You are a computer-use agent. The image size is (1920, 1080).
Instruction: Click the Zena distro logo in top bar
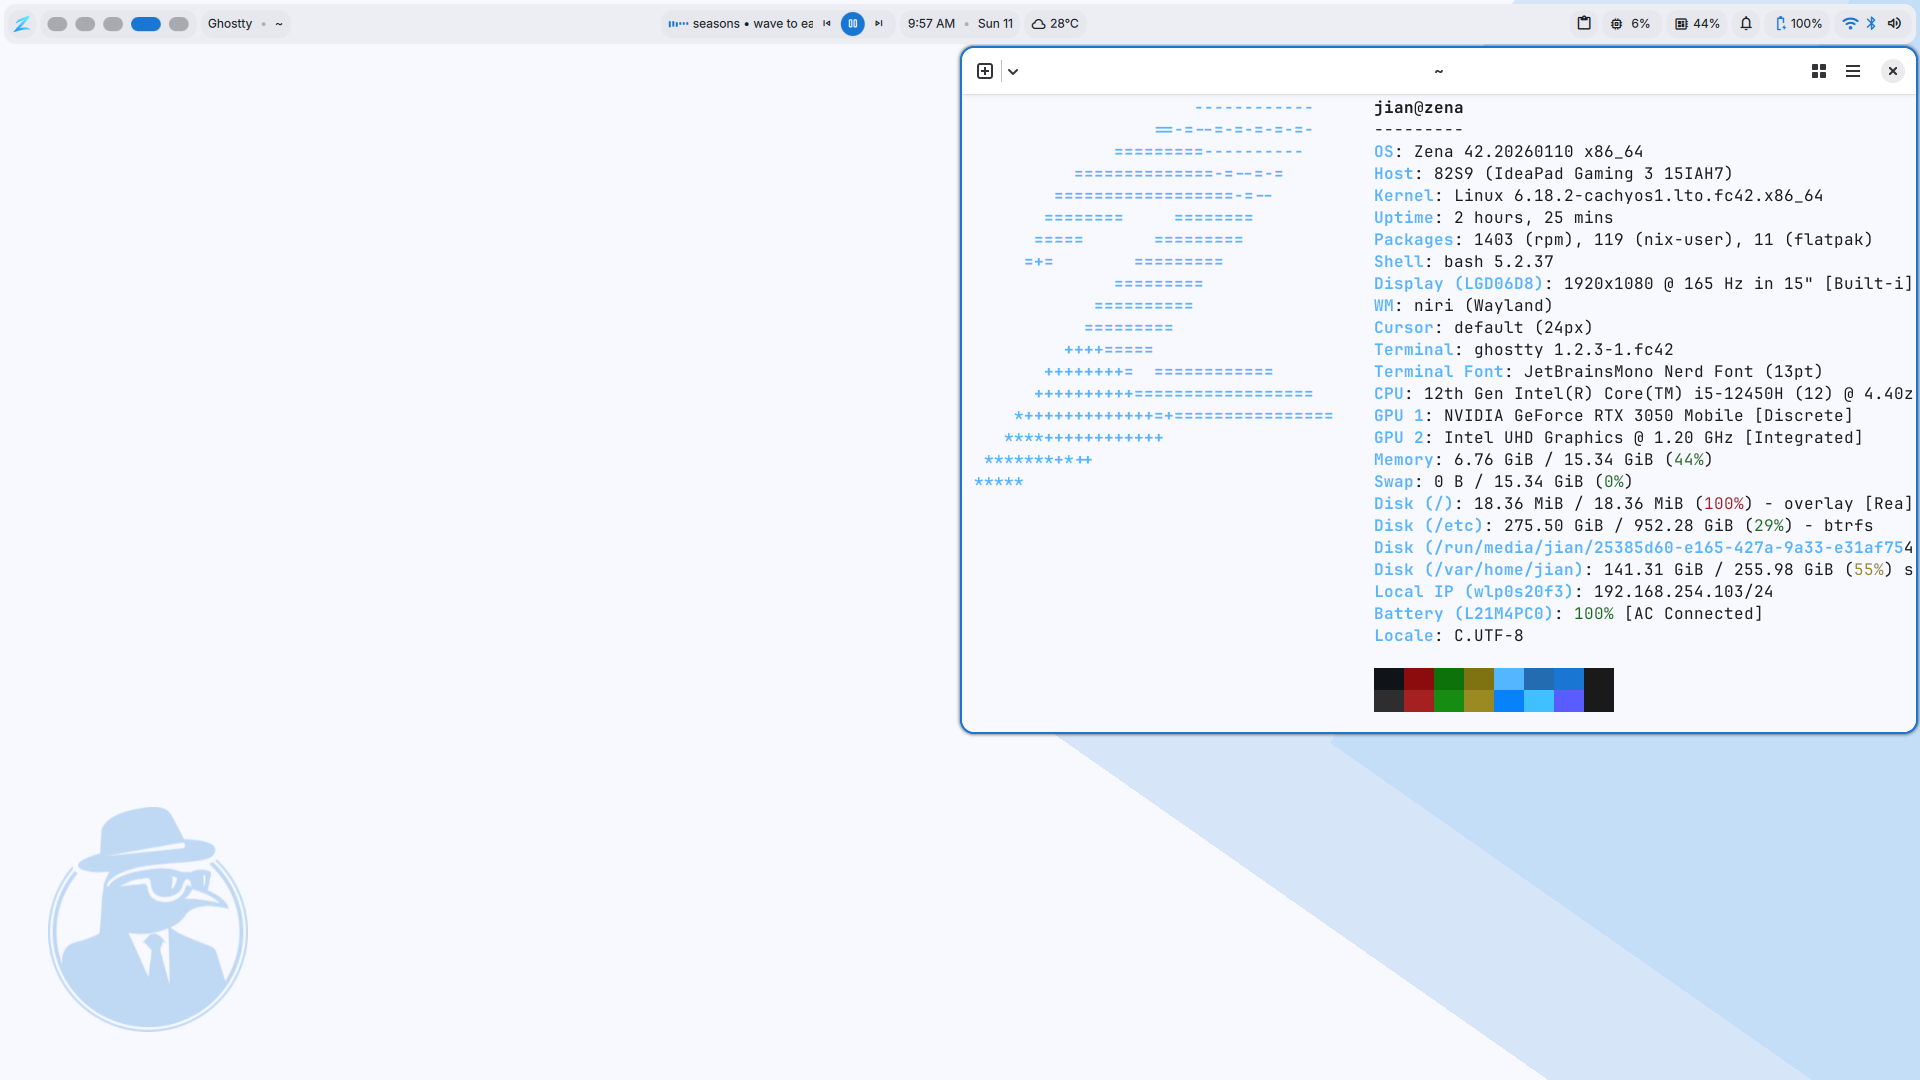(x=21, y=23)
